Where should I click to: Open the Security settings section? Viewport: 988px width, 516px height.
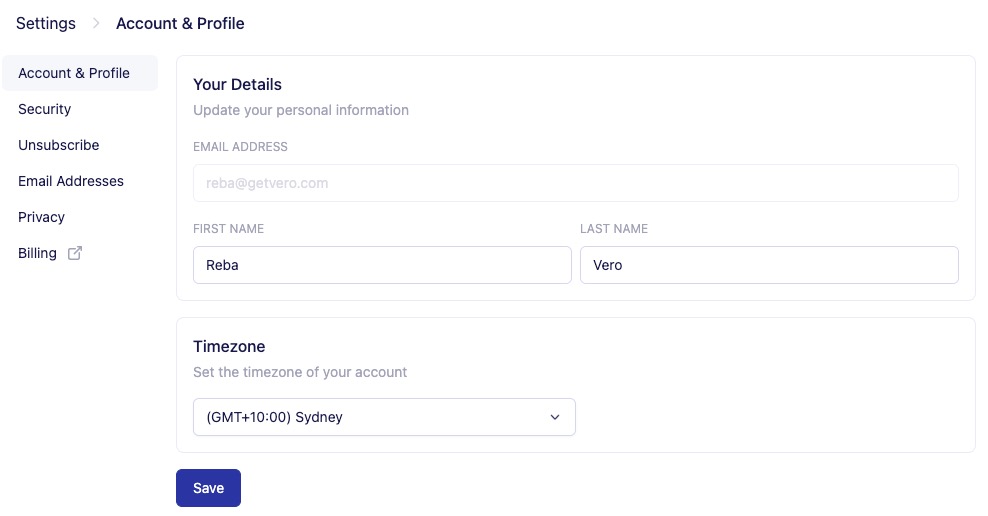click(45, 109)
